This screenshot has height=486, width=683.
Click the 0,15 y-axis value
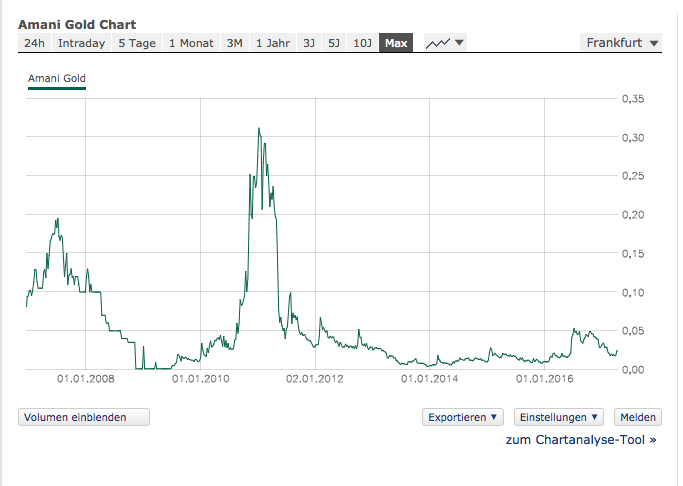[x=633, y=253]
